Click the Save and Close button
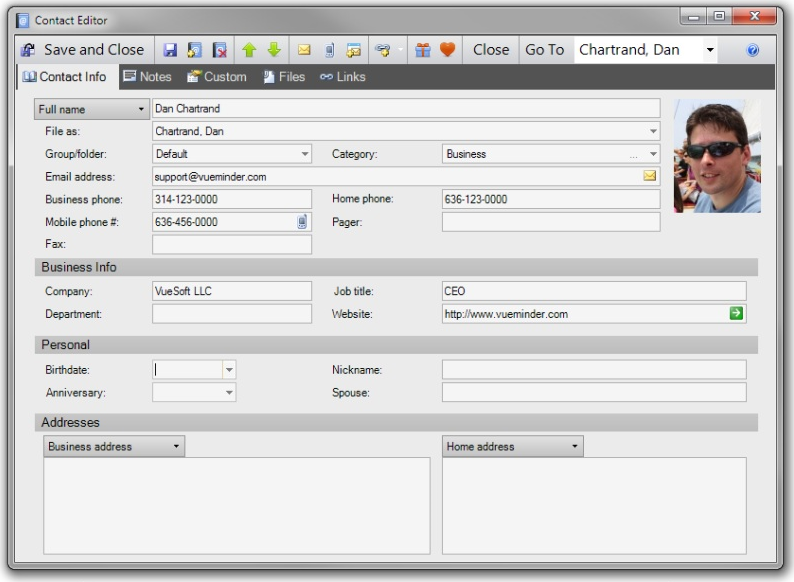794x582 pixels. coord(83,50)
